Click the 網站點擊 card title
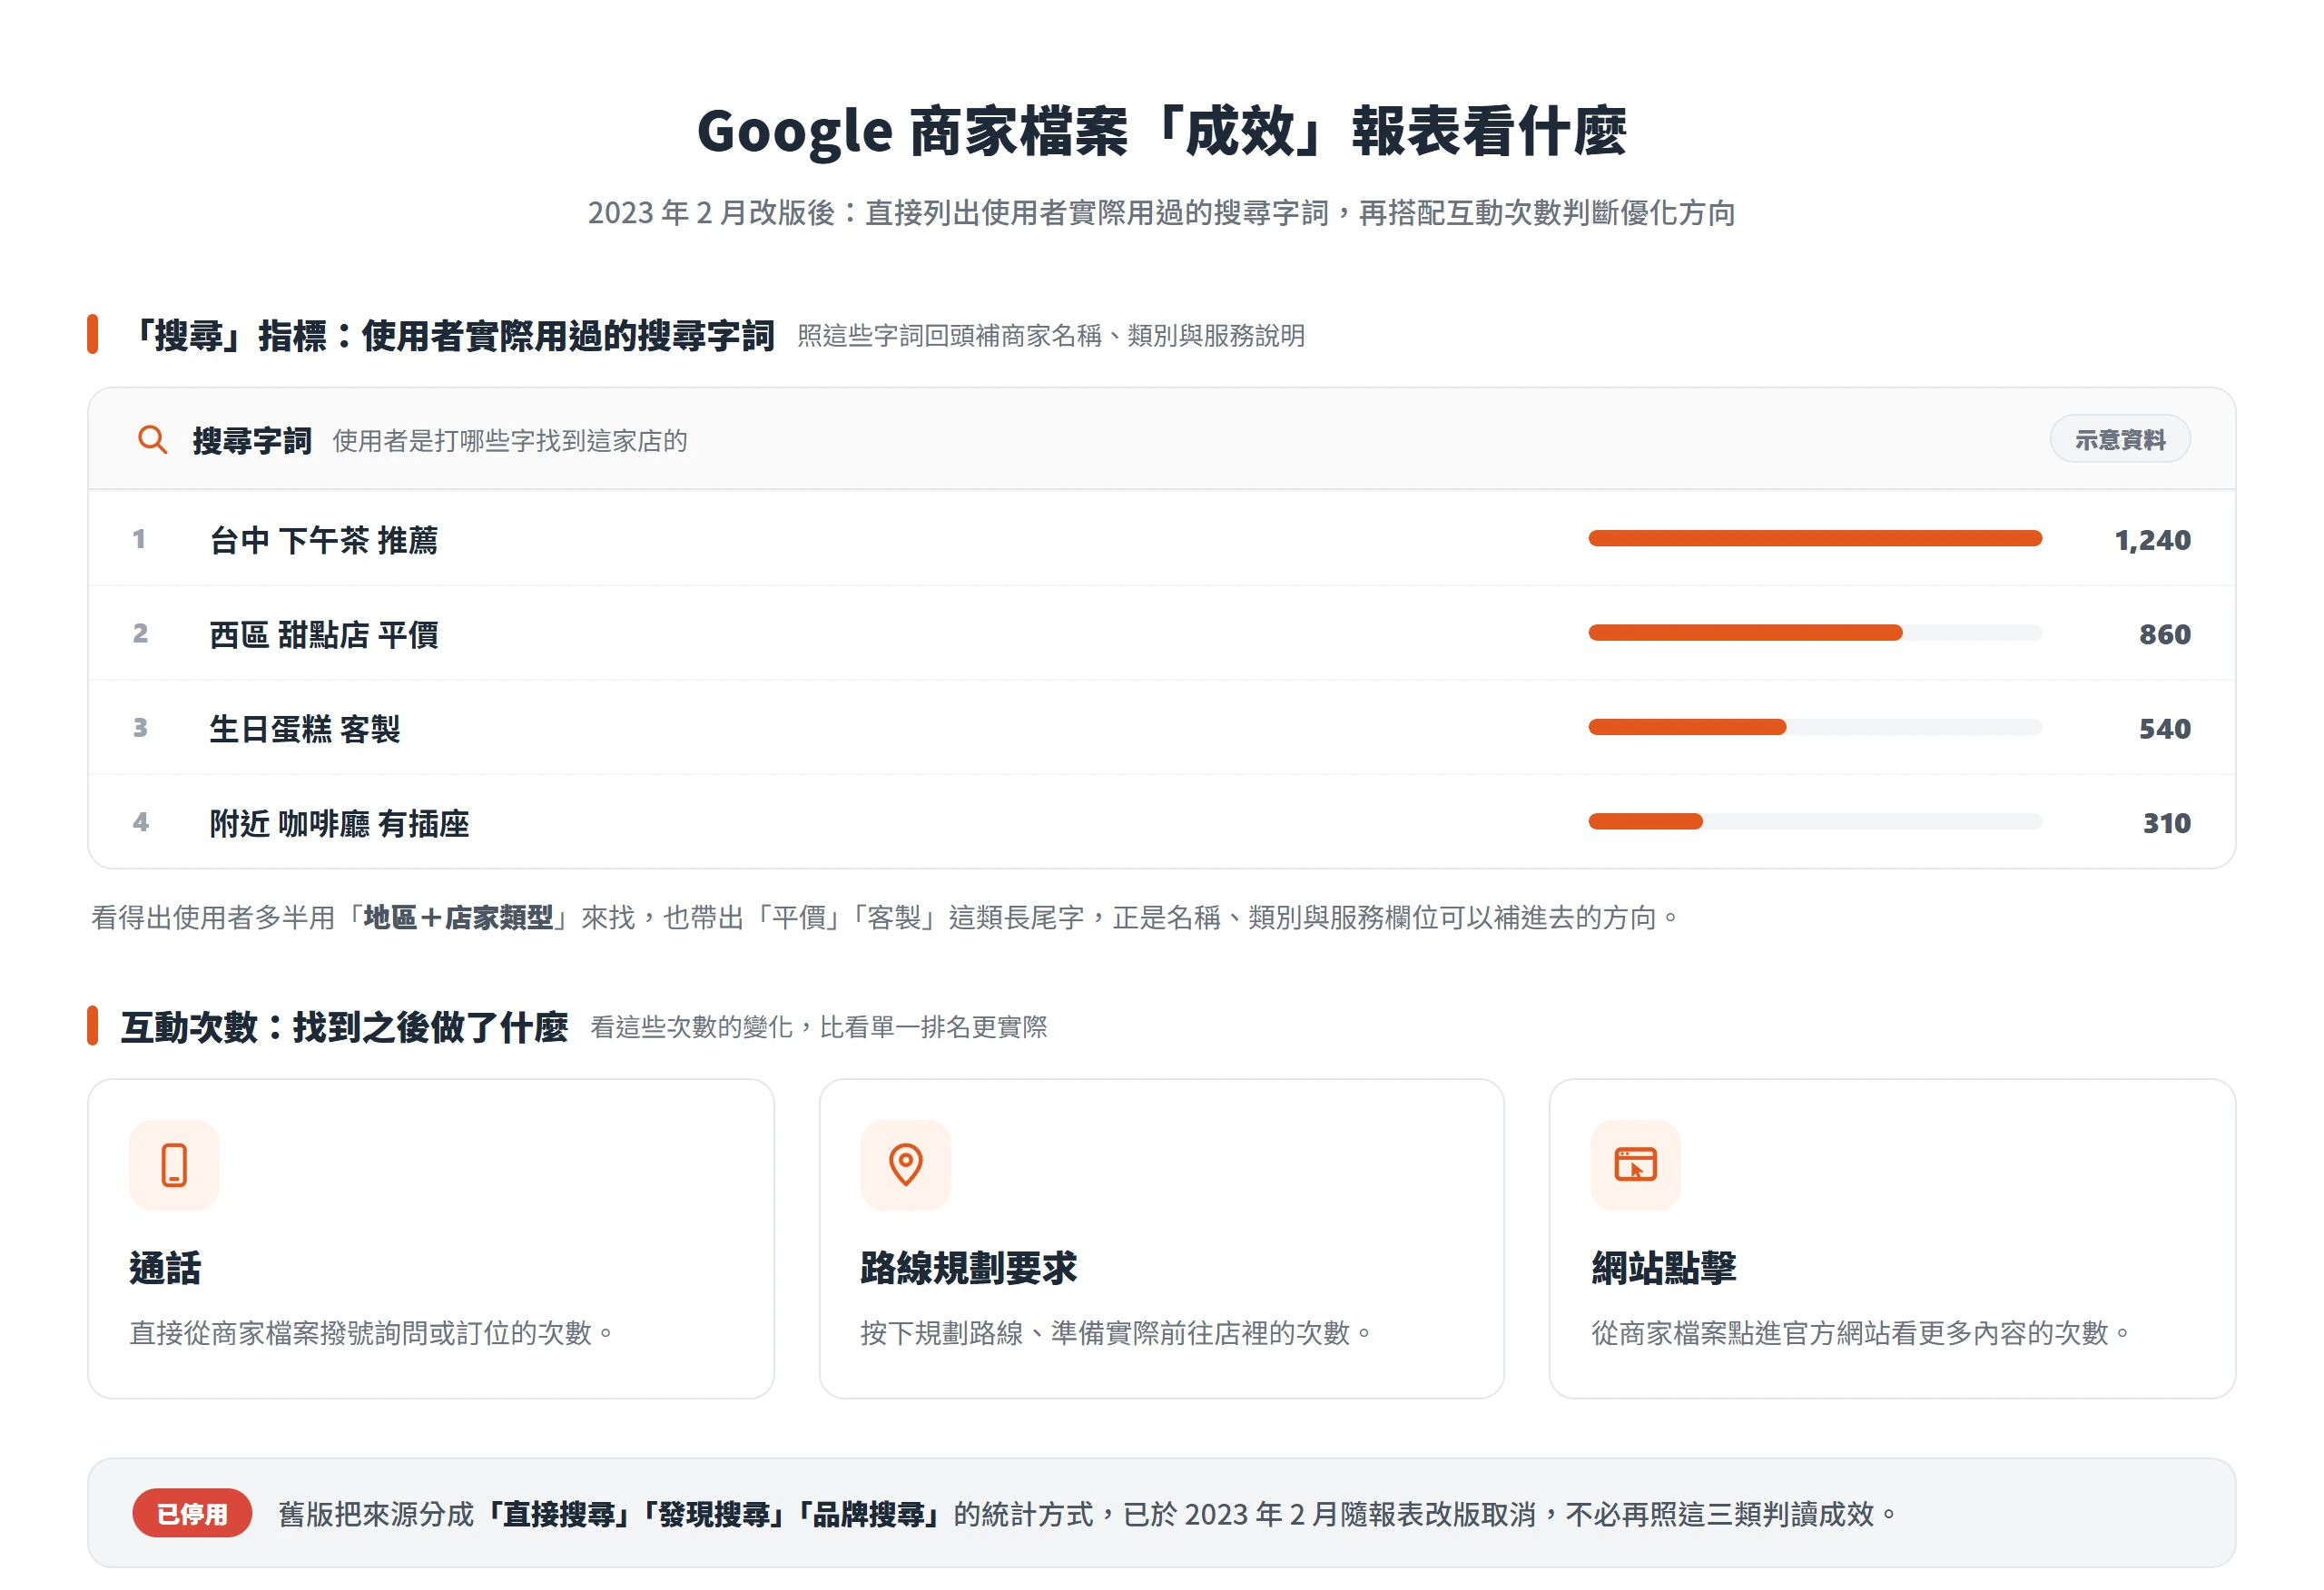Image resolution: width=2324 pixels, height=1590 pixels. [1663, 1268]
